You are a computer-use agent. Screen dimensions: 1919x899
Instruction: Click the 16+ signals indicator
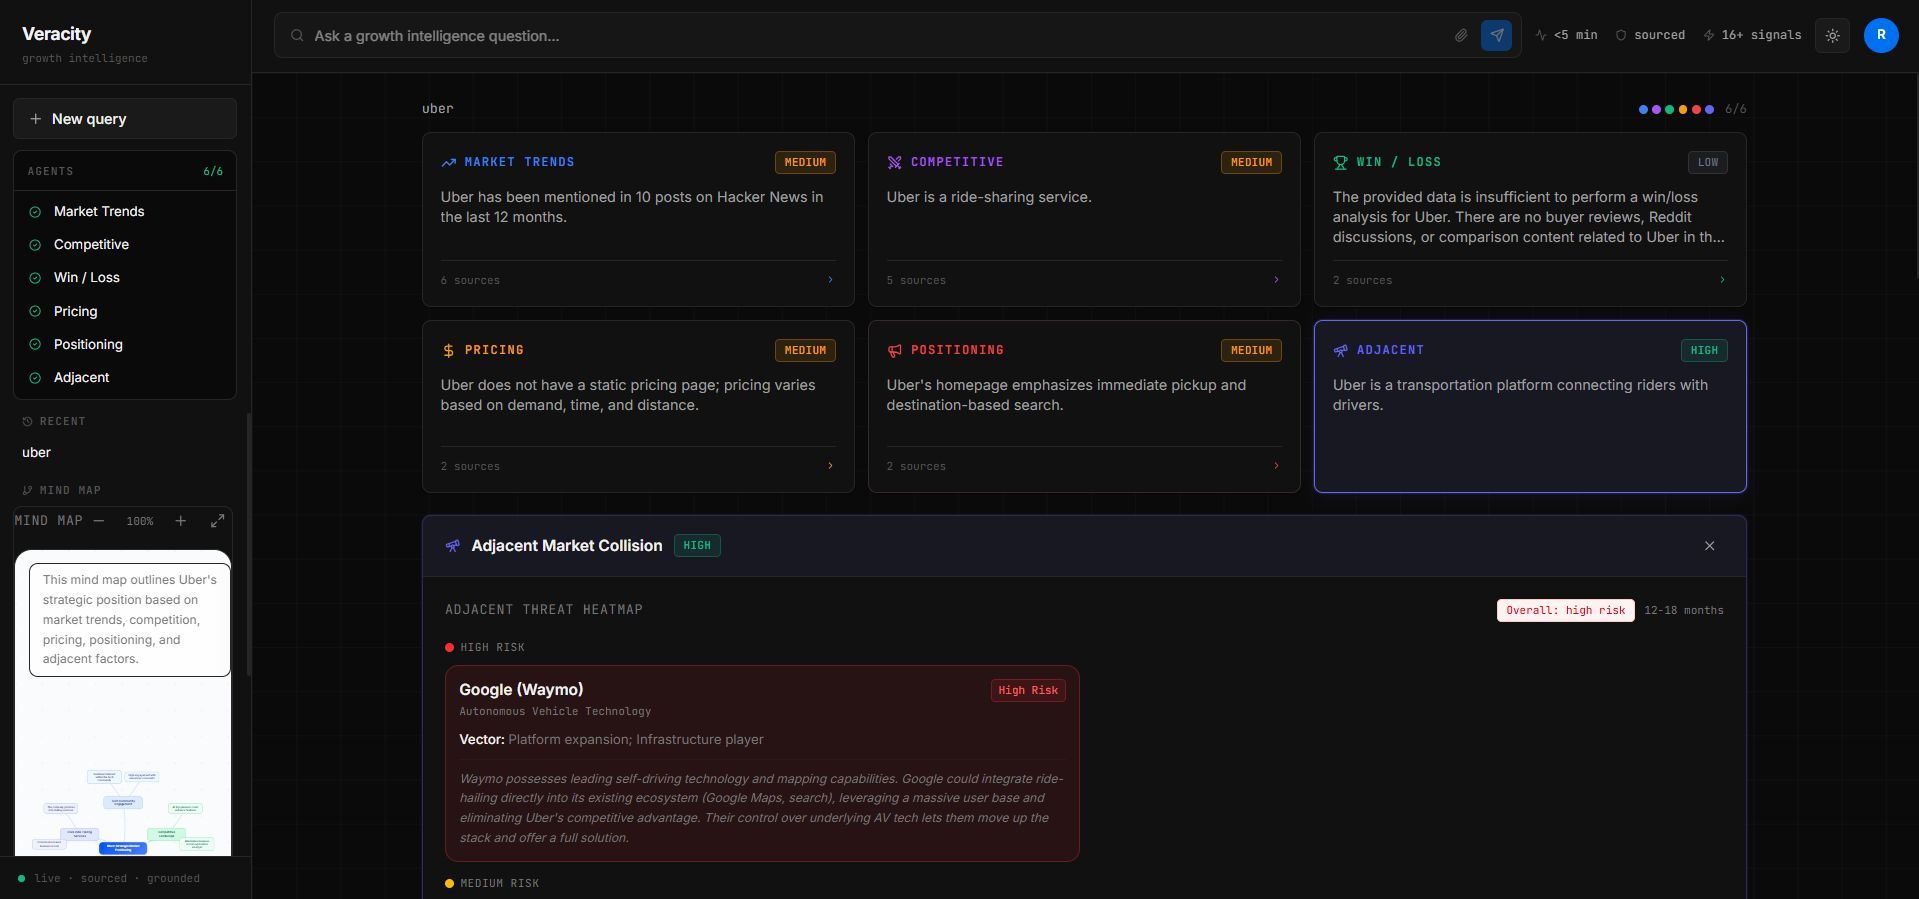1752,35
